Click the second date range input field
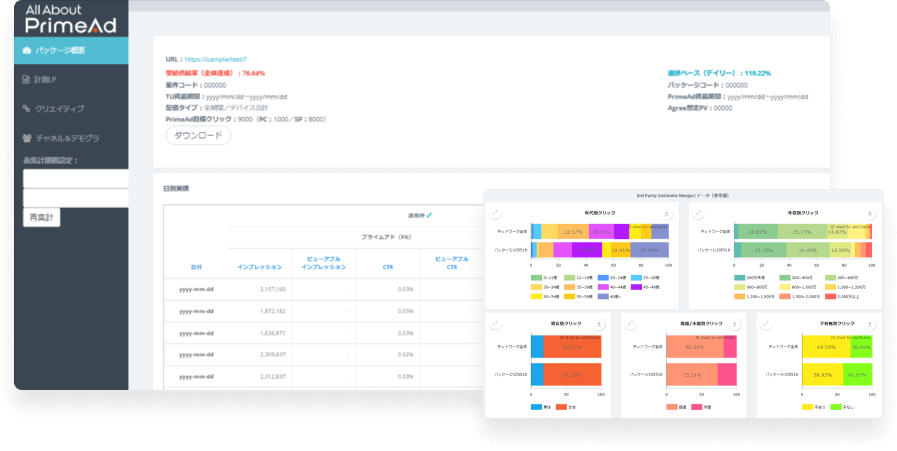 coord(76,198)
